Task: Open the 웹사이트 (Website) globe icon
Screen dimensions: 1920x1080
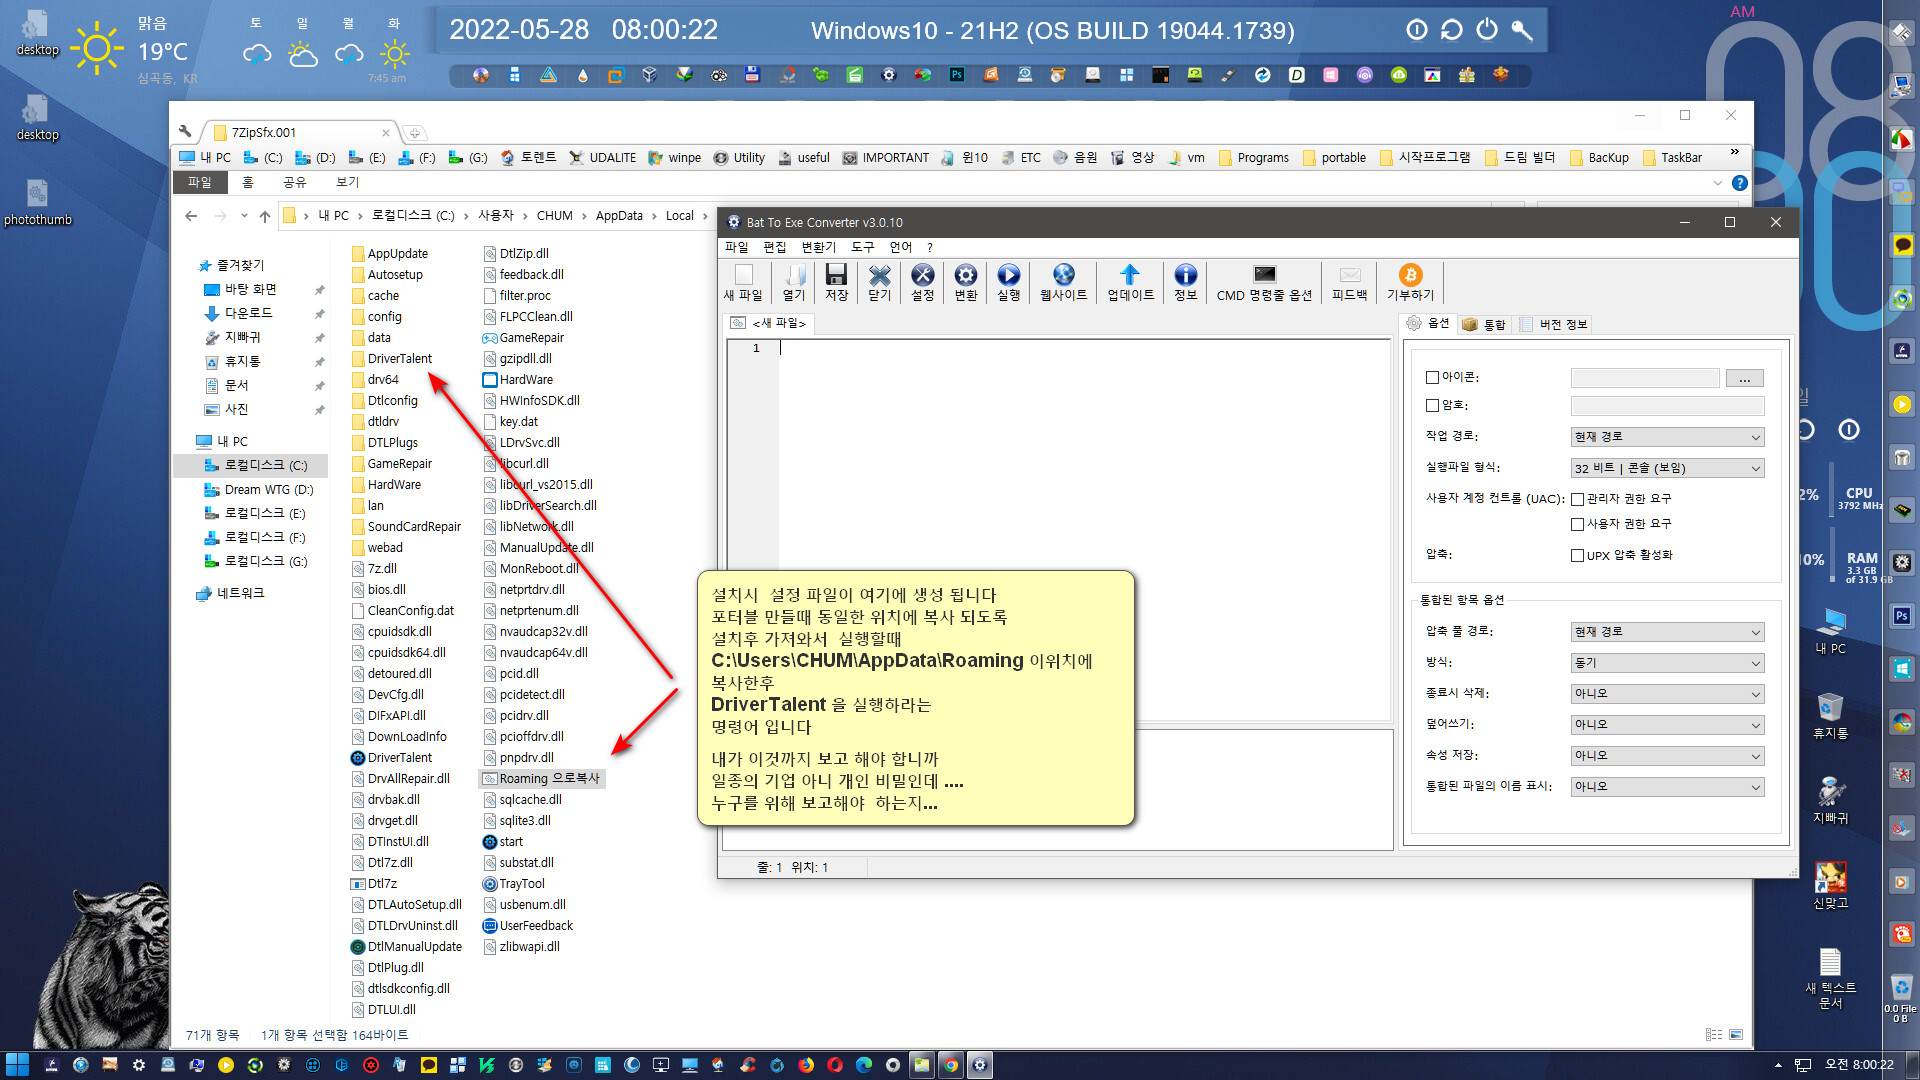Action: coord(1063,282)
